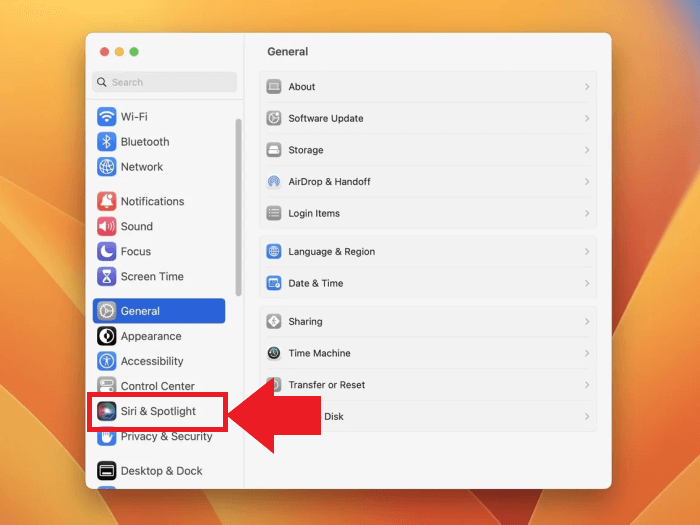Click the magnifying glass search icon
Screen dimensions: 700x525
(102, 82)
